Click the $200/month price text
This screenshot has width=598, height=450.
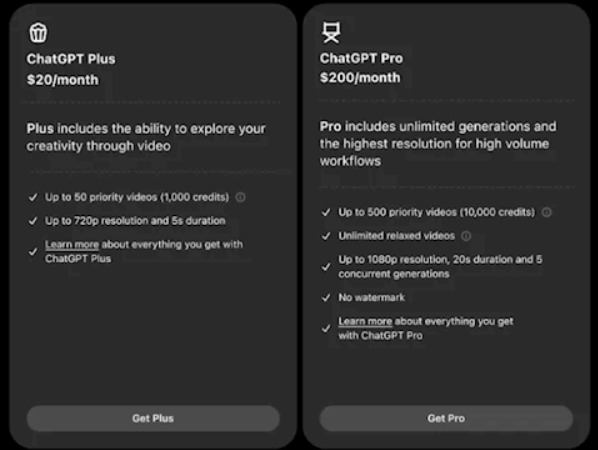tap(360, 78)
